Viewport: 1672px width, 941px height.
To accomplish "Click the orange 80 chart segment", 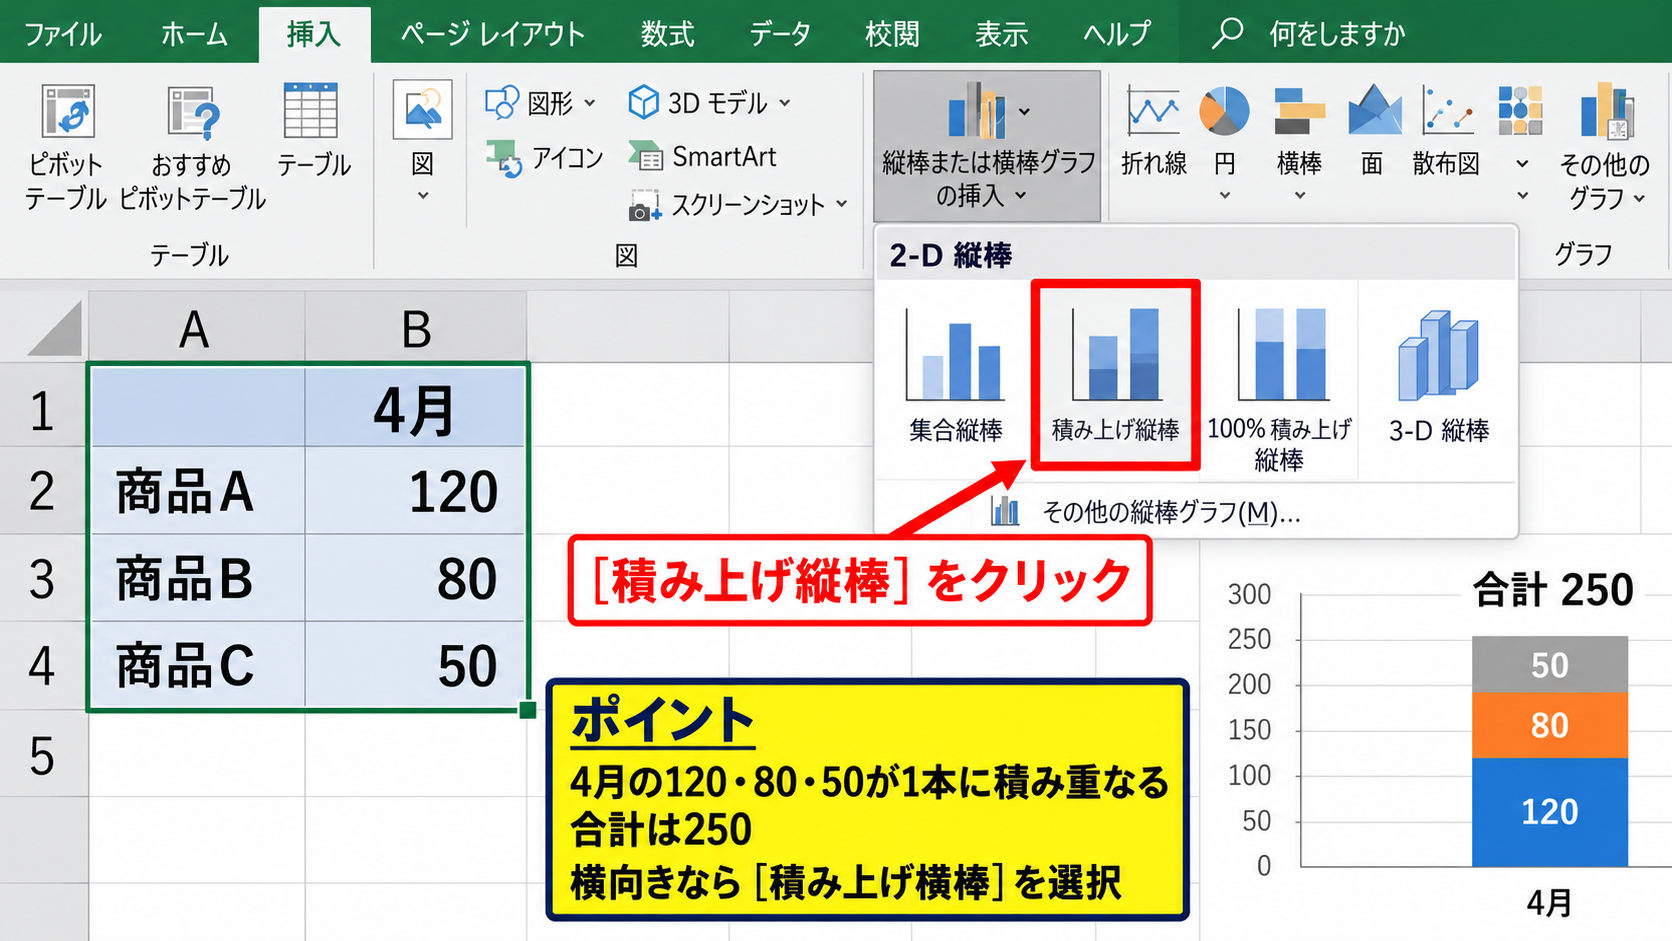I will pos(1550,725).
